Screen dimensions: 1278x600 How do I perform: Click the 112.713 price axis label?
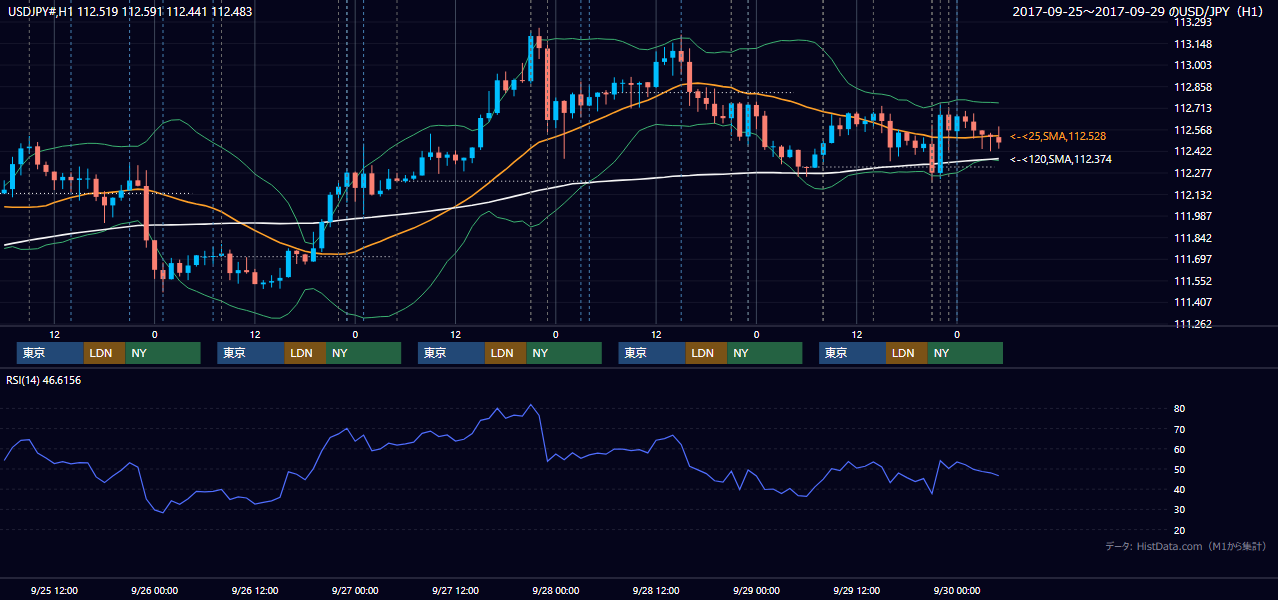[1192, 108]
